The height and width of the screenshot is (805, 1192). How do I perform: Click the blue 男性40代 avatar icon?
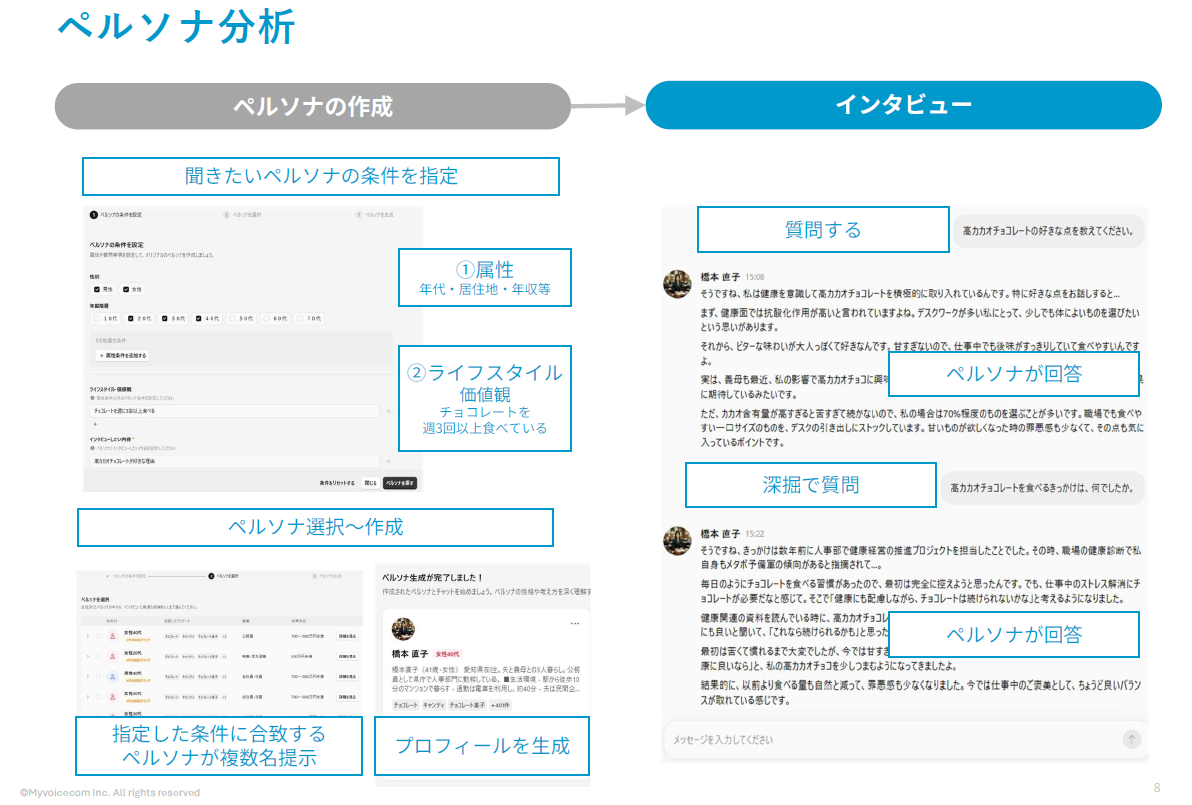pos(113,677)
